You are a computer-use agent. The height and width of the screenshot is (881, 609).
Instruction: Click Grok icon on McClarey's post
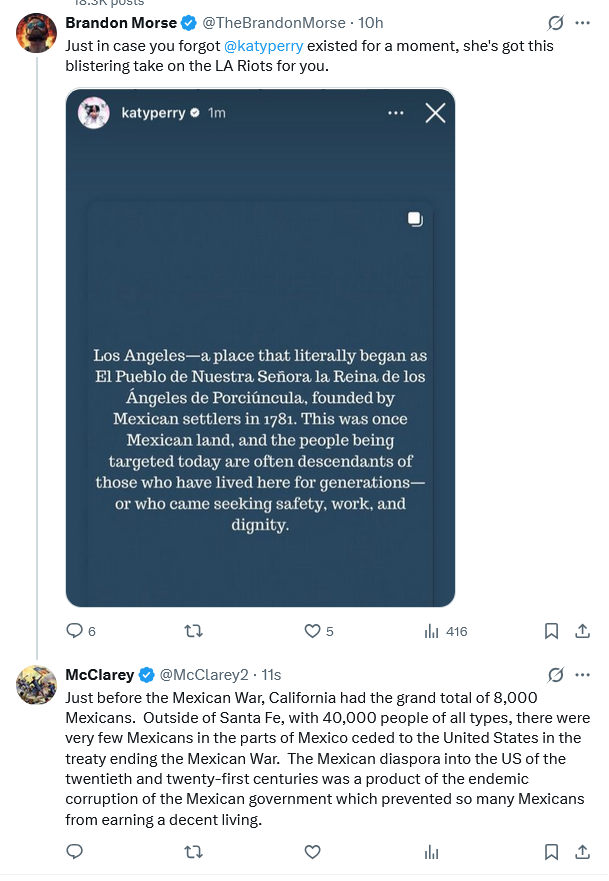[x=556, y=675]
